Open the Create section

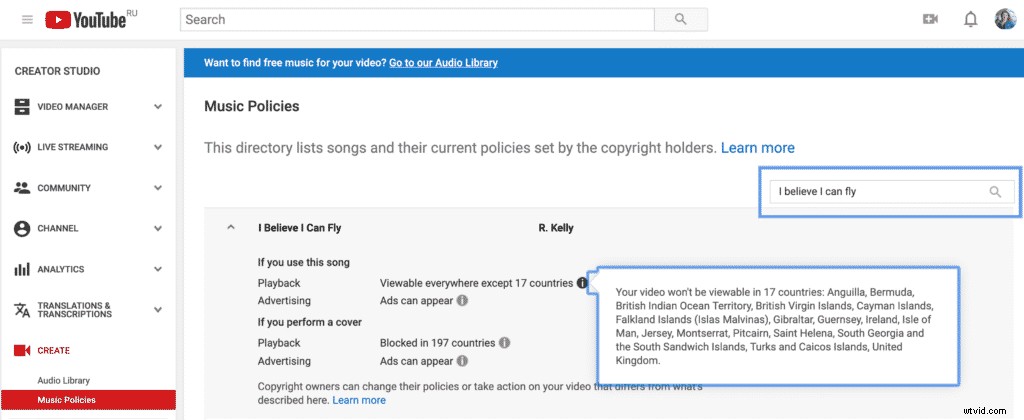[54, 351]
